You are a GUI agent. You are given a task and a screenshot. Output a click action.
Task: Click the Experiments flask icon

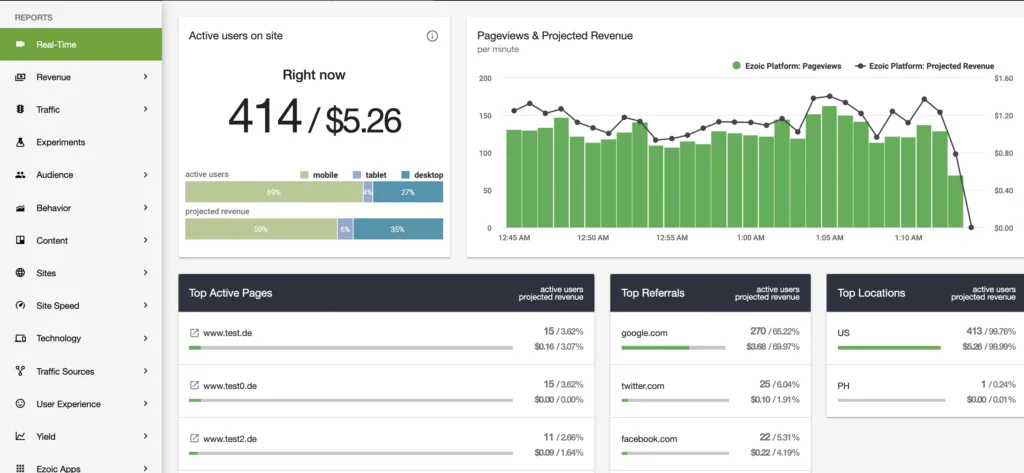(20, 142)
